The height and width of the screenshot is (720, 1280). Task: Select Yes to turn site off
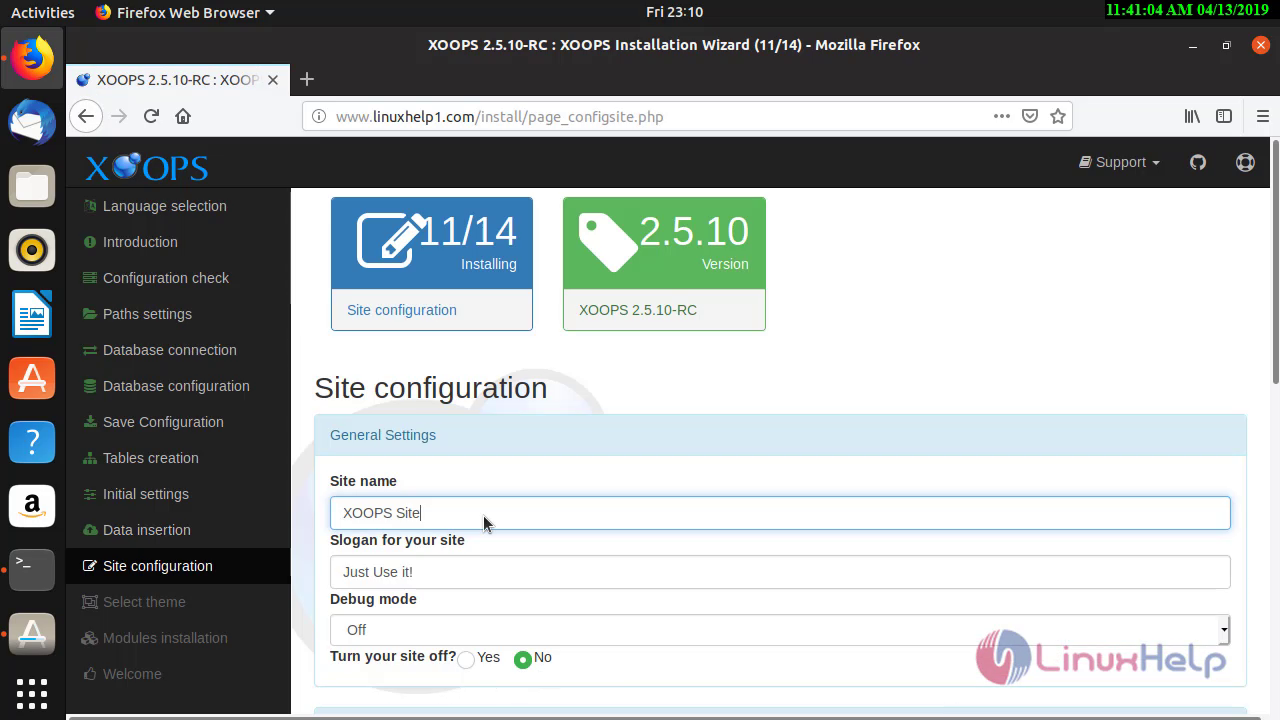click(x=466, y=659)
